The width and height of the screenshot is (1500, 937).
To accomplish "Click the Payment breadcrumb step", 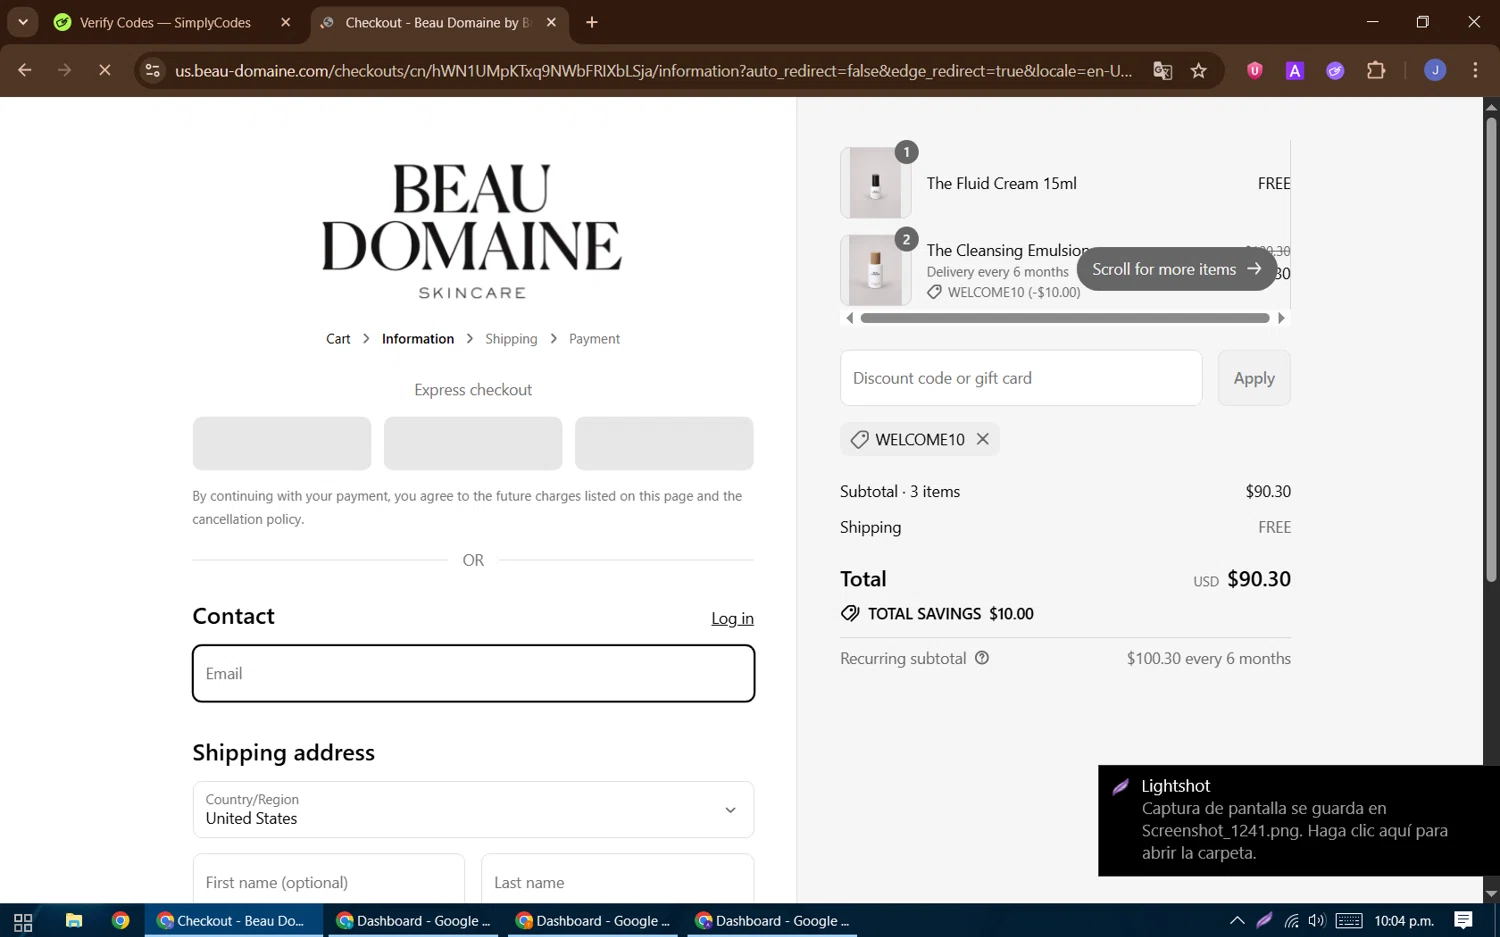I will pos(594,339).
